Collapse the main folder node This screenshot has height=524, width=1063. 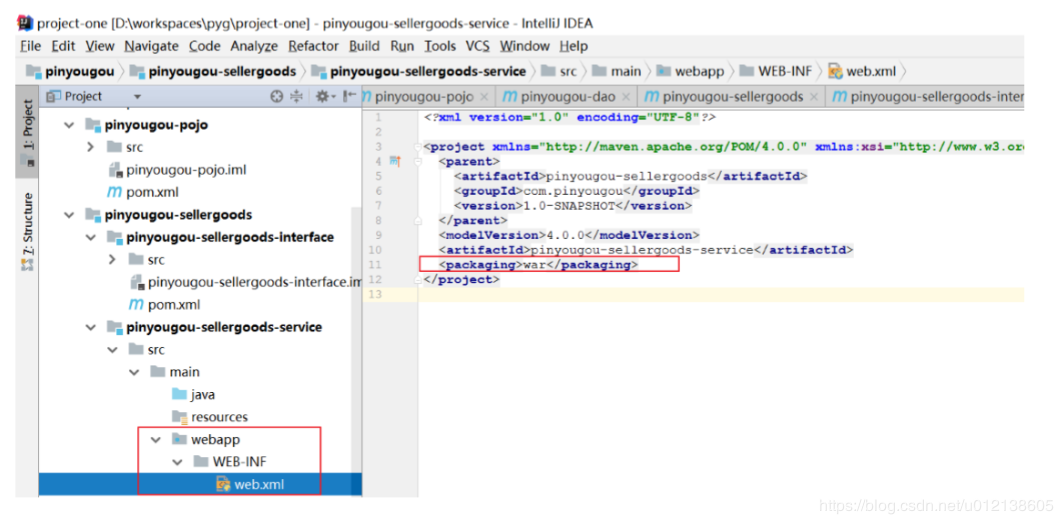click(134, 372)
